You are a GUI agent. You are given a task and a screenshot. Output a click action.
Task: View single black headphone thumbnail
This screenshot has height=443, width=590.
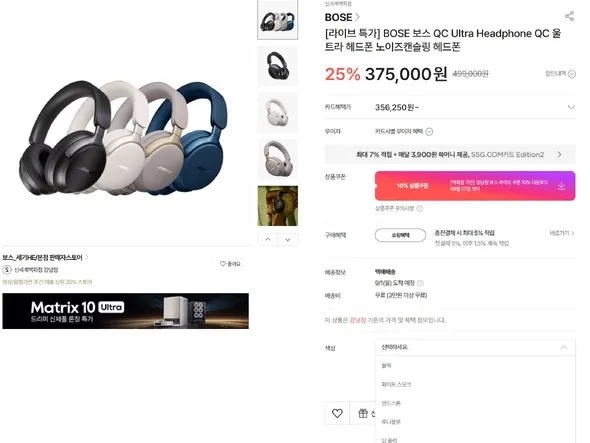point(278,66)
